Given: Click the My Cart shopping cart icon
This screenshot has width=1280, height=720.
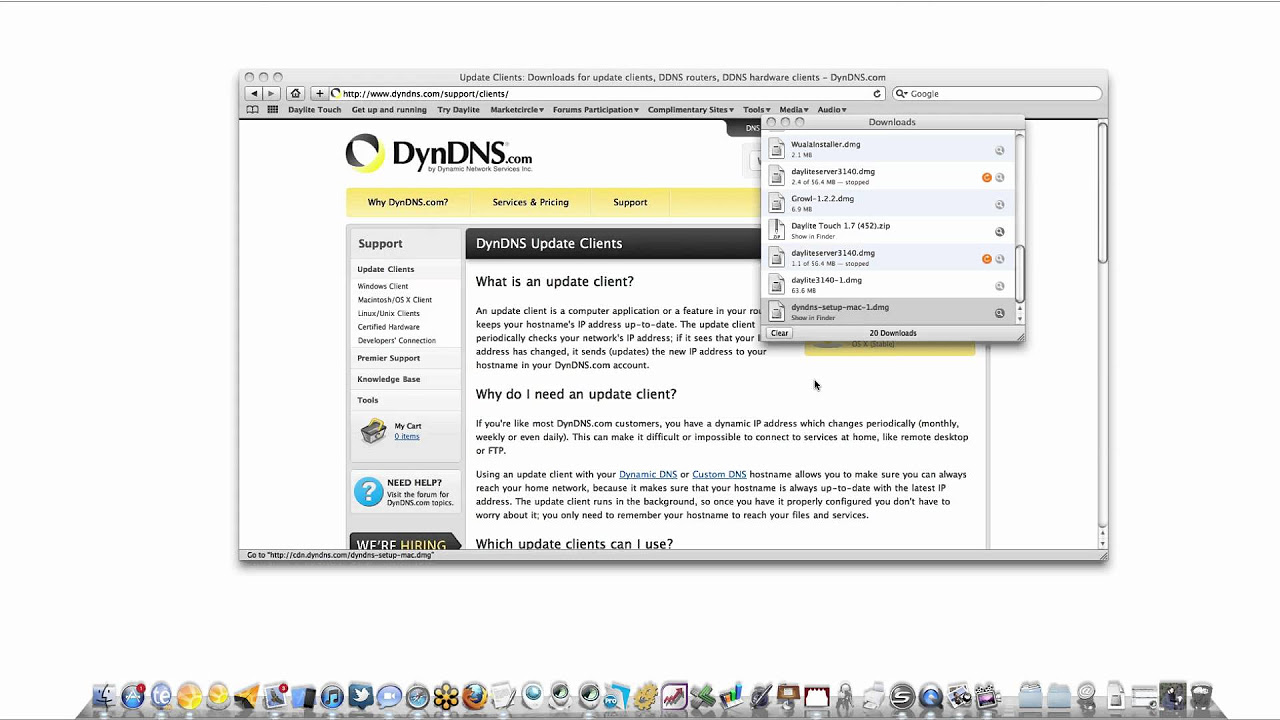Looking at the screenshot, I should point(373,431).
